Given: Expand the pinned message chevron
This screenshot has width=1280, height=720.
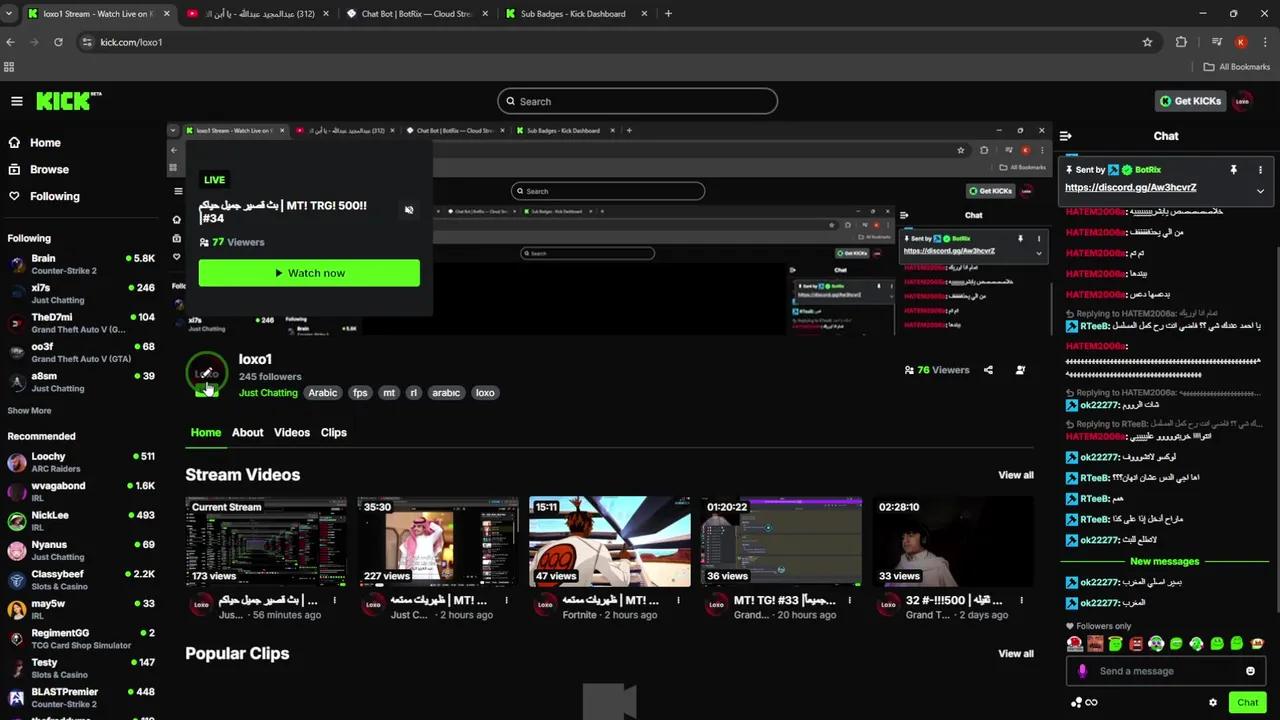Looking at the screenshot, I should [x=1260, y=190].
